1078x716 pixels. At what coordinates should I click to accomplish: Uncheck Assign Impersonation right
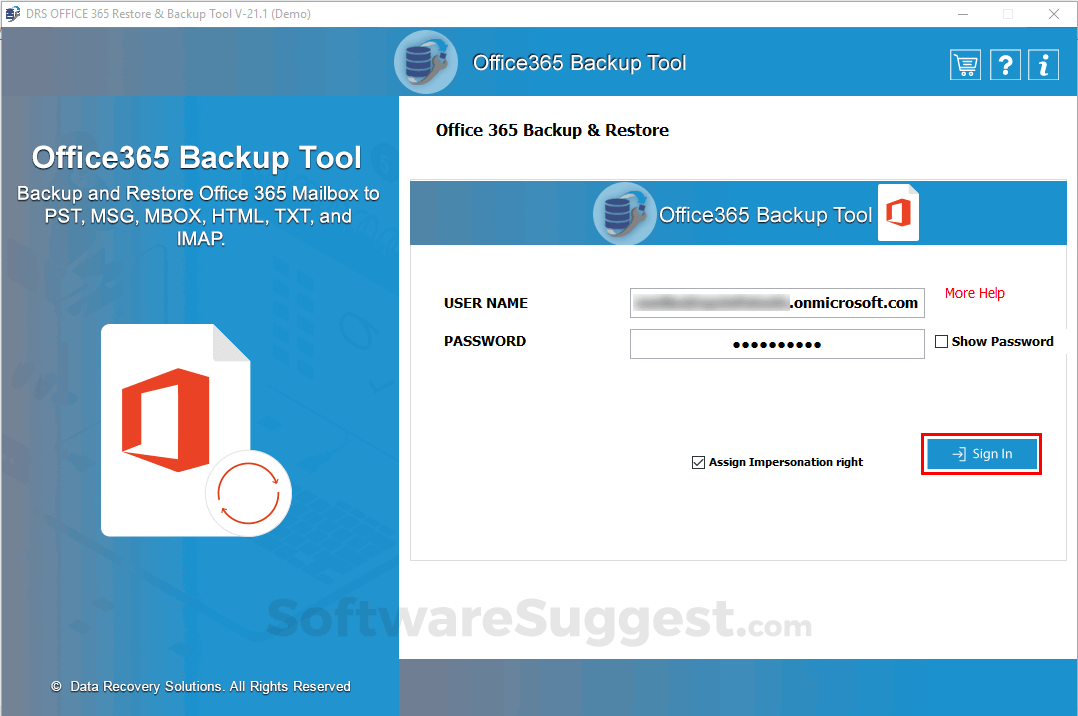click(698, 462)
